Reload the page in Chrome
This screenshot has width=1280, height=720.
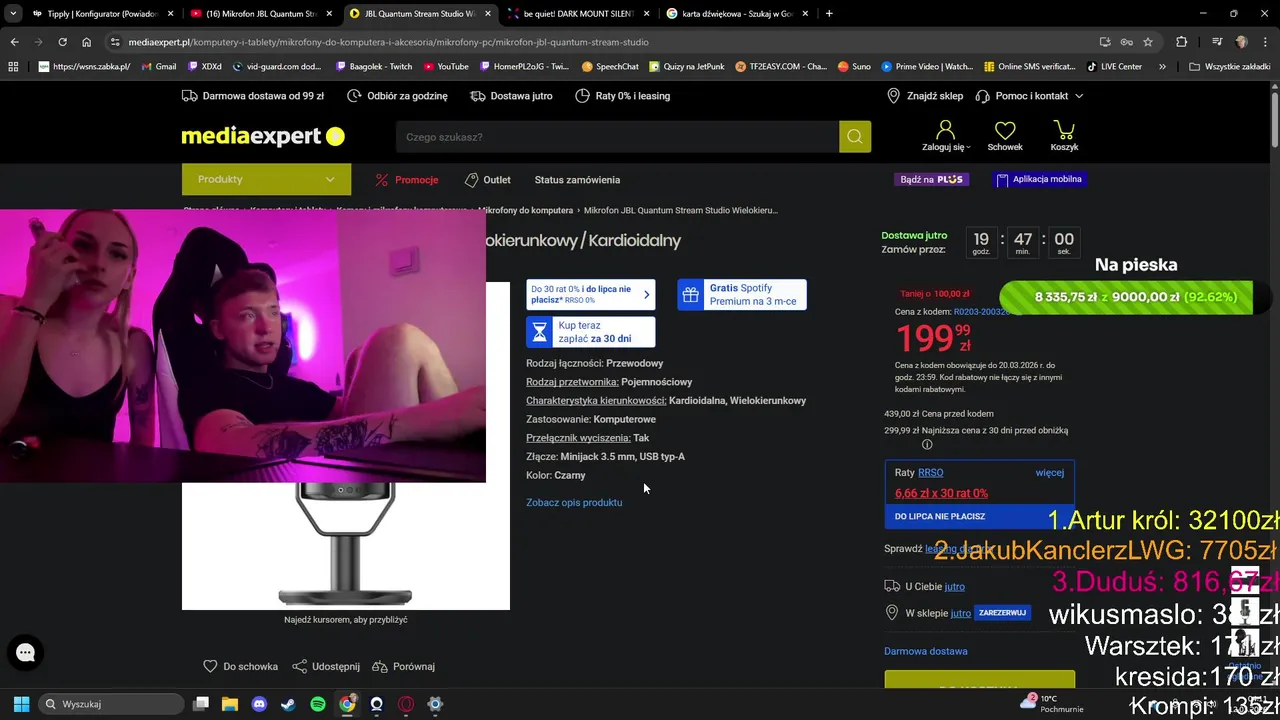click(x=62, y=42)
